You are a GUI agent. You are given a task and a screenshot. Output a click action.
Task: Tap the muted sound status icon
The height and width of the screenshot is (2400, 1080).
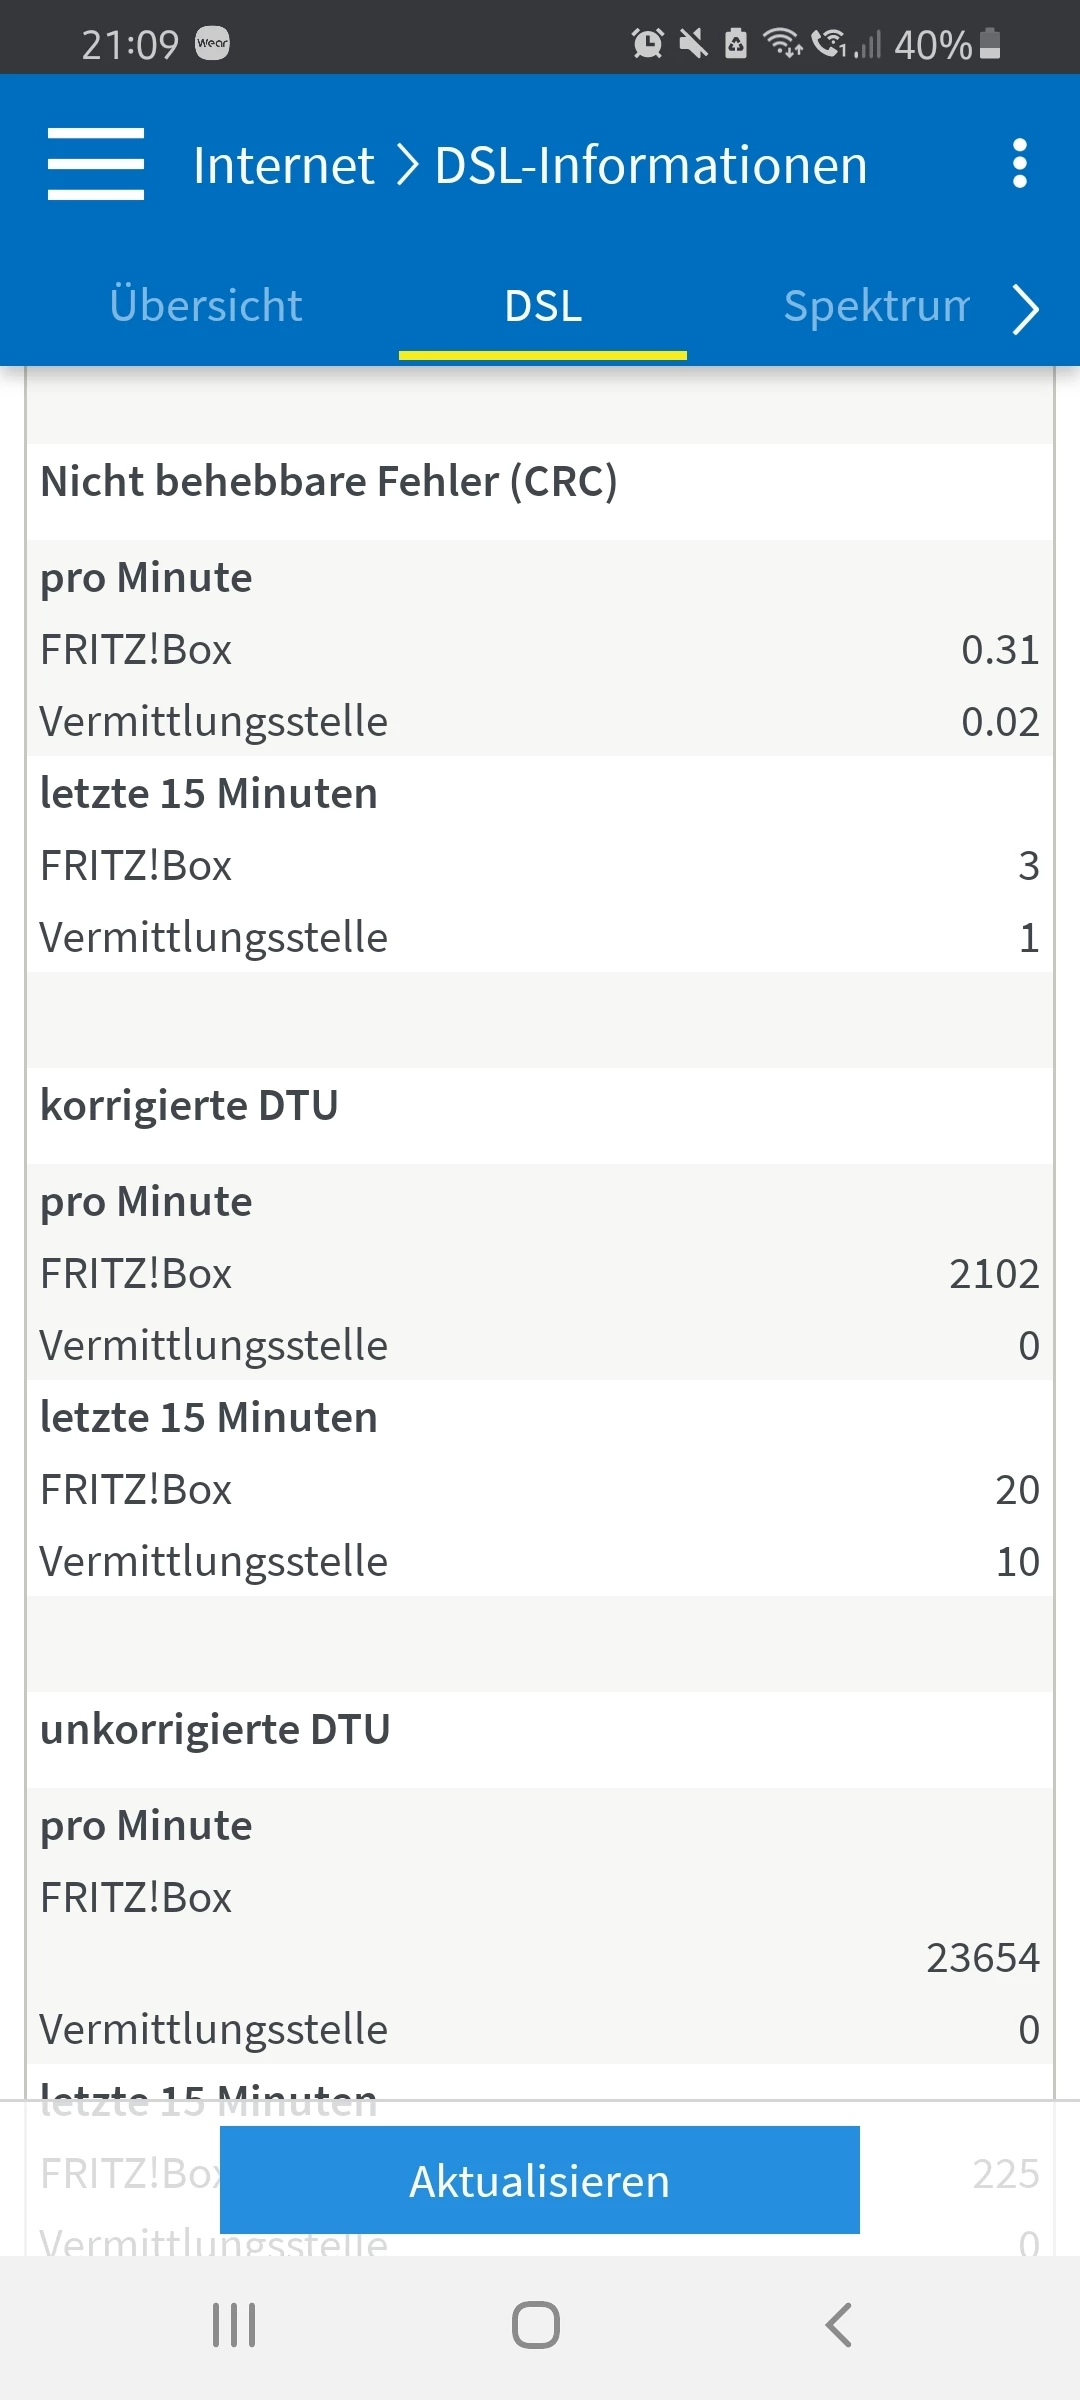point(692,43)
